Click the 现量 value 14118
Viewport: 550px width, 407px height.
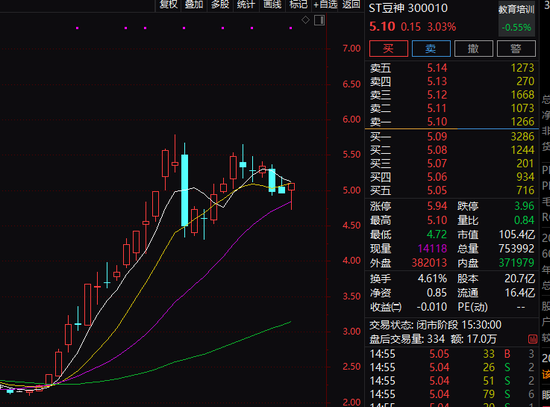pos(432,249)
